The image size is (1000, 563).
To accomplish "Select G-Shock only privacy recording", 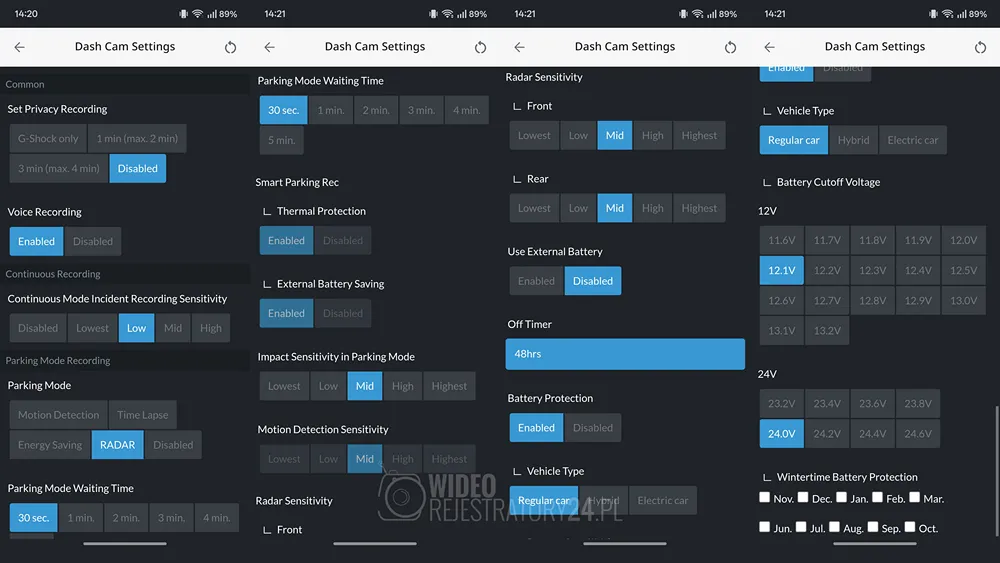I will [x=48, y=139].
